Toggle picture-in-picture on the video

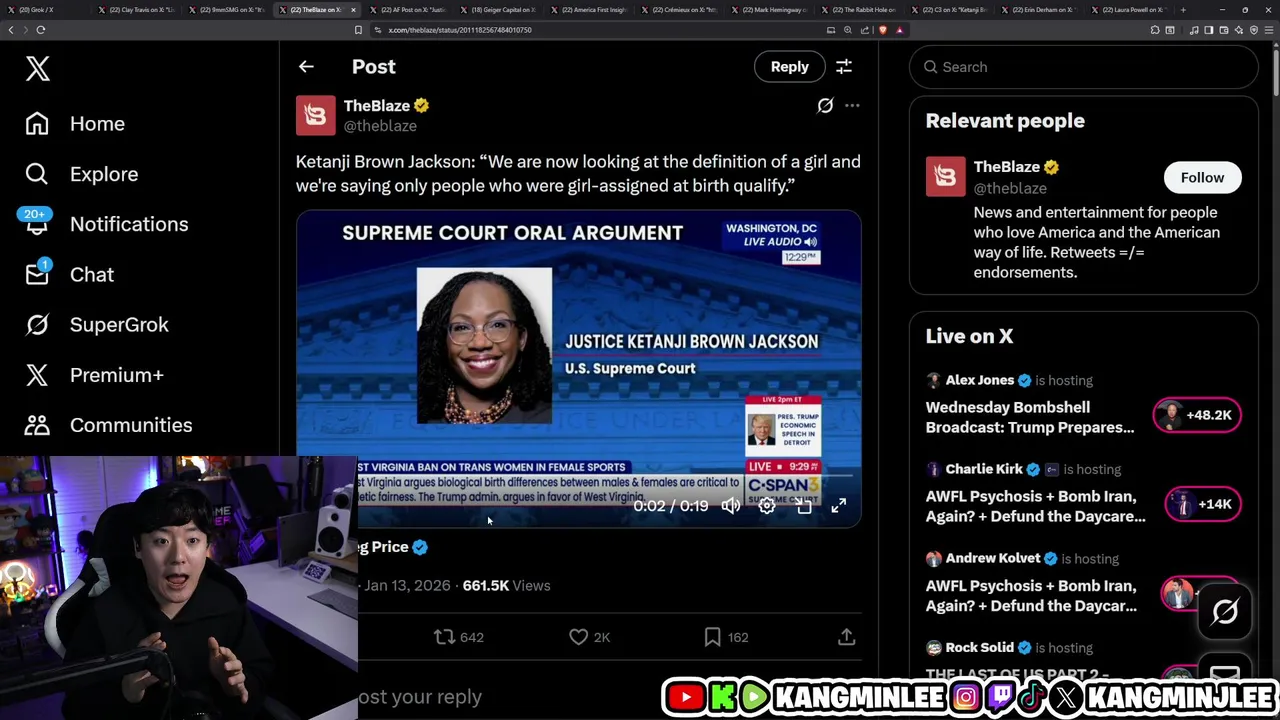click(803, 506)
